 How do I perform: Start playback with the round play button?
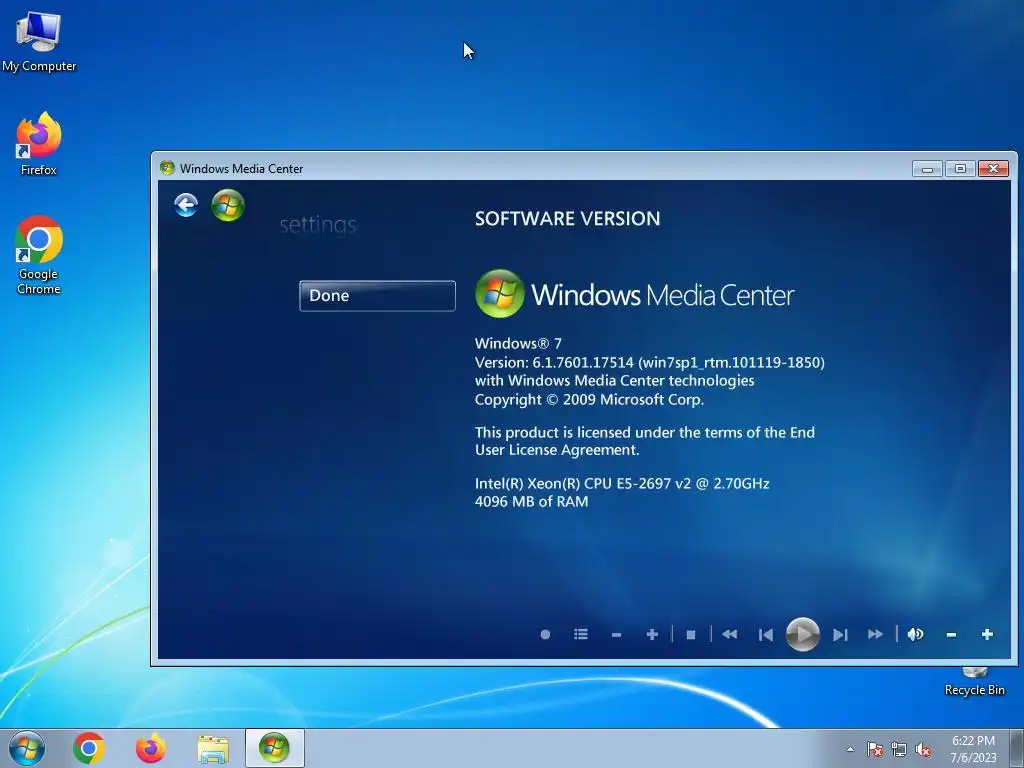pos(803,634)
